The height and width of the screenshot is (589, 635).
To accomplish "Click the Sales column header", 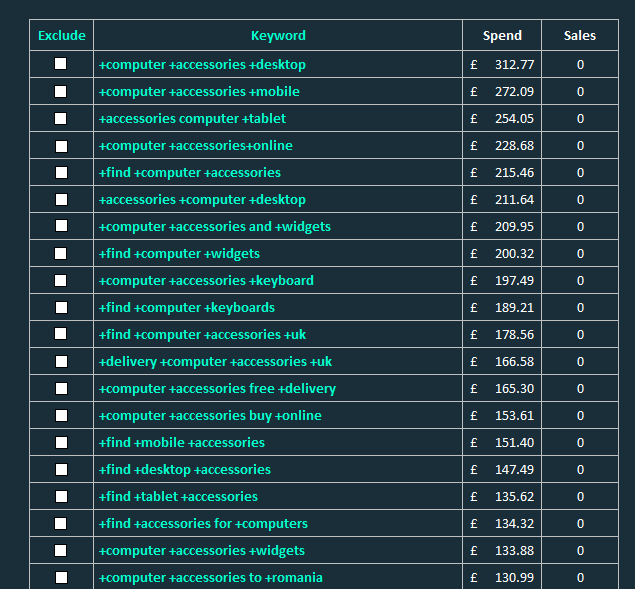I will click(x=580, y=35).
